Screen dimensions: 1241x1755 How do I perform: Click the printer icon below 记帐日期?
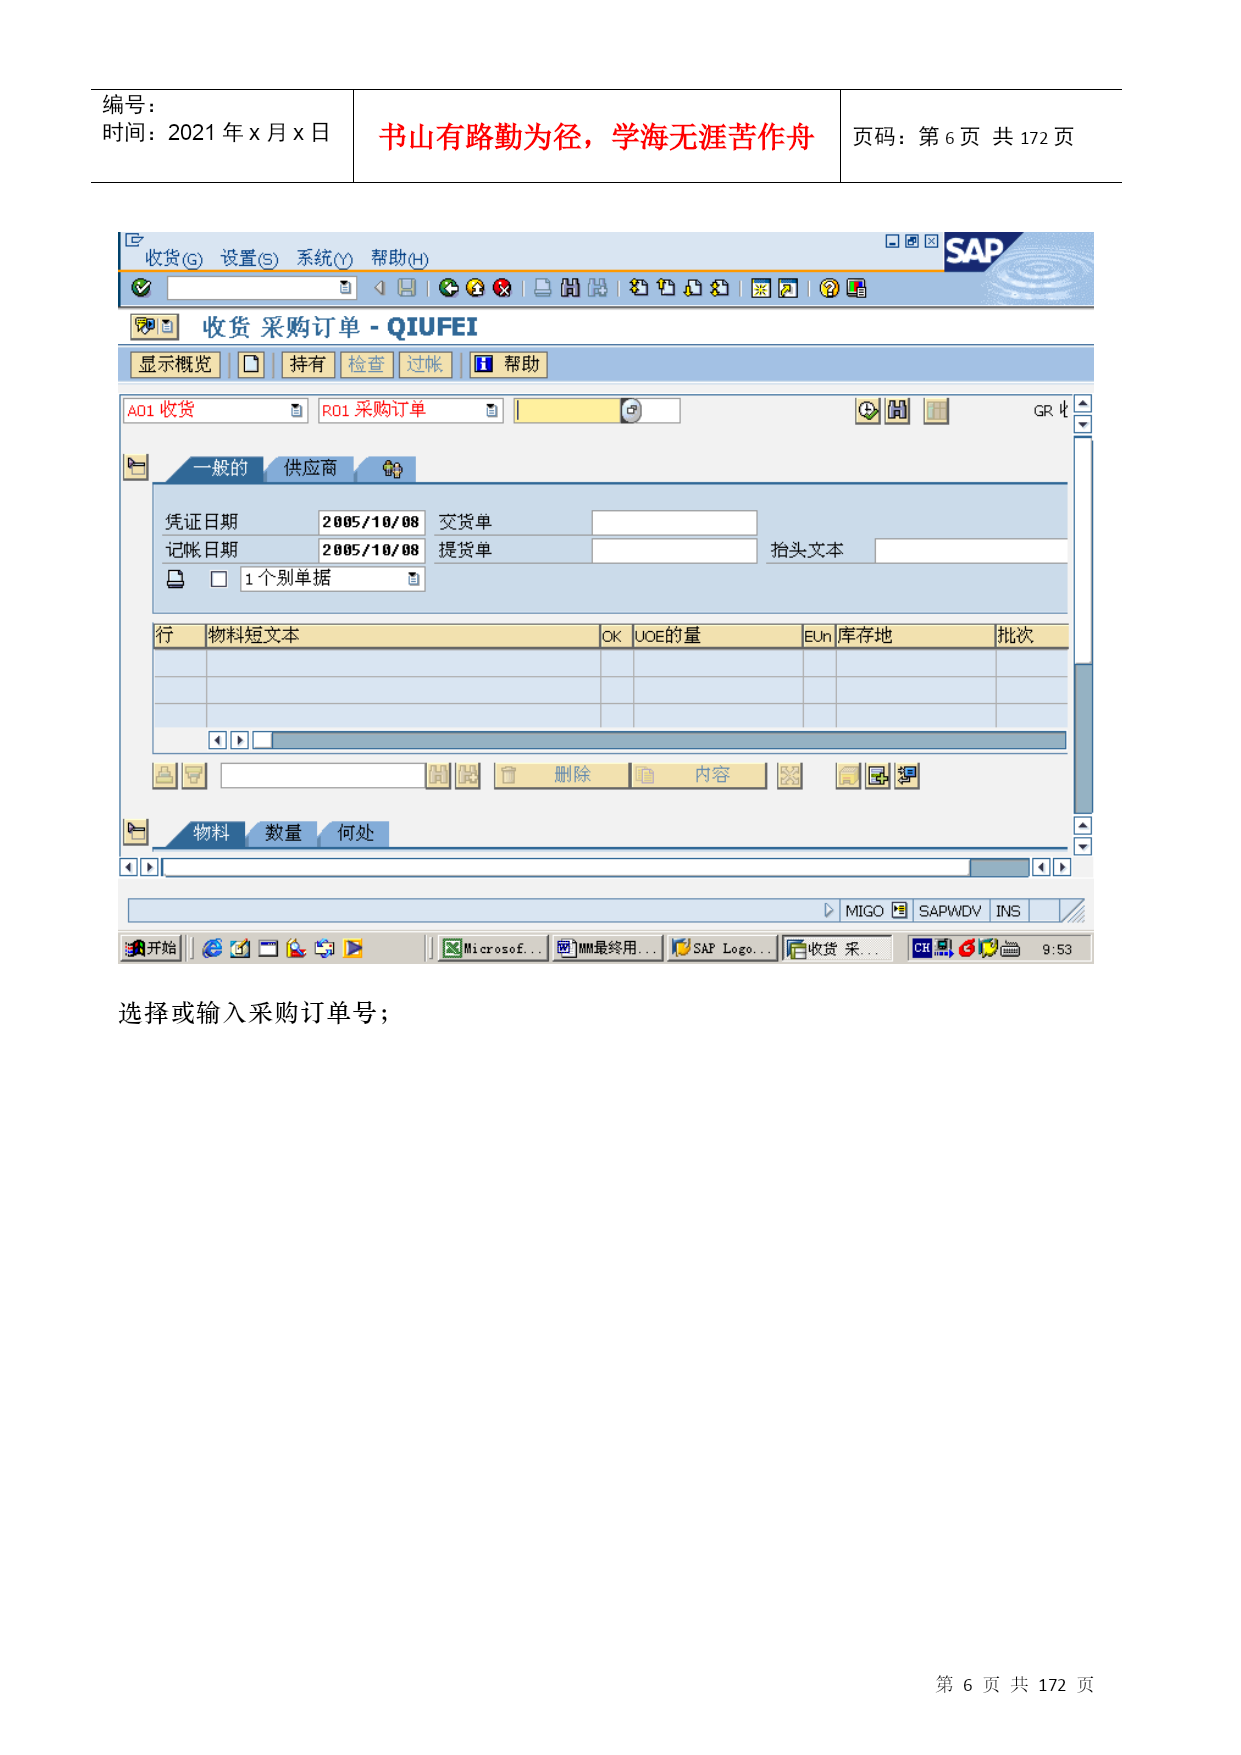click(175, 579)
